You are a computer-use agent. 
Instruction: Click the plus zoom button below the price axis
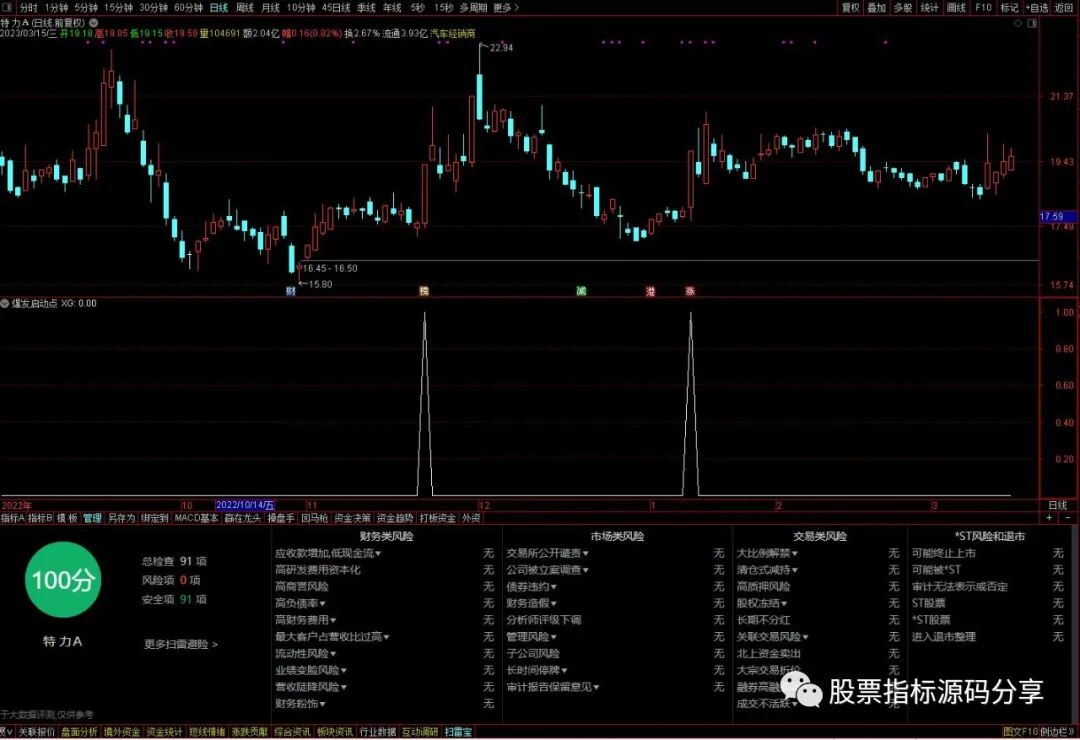[1050, 517]
